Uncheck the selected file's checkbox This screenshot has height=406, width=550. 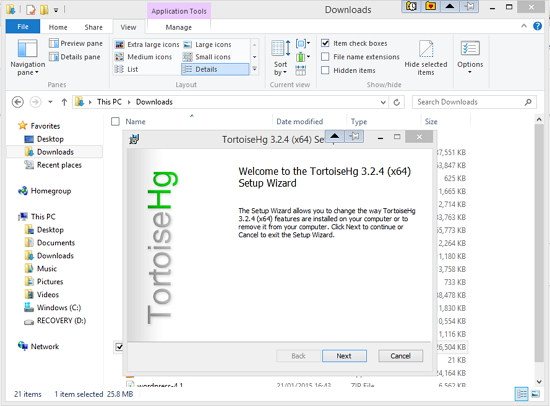[x=119, y=347]
